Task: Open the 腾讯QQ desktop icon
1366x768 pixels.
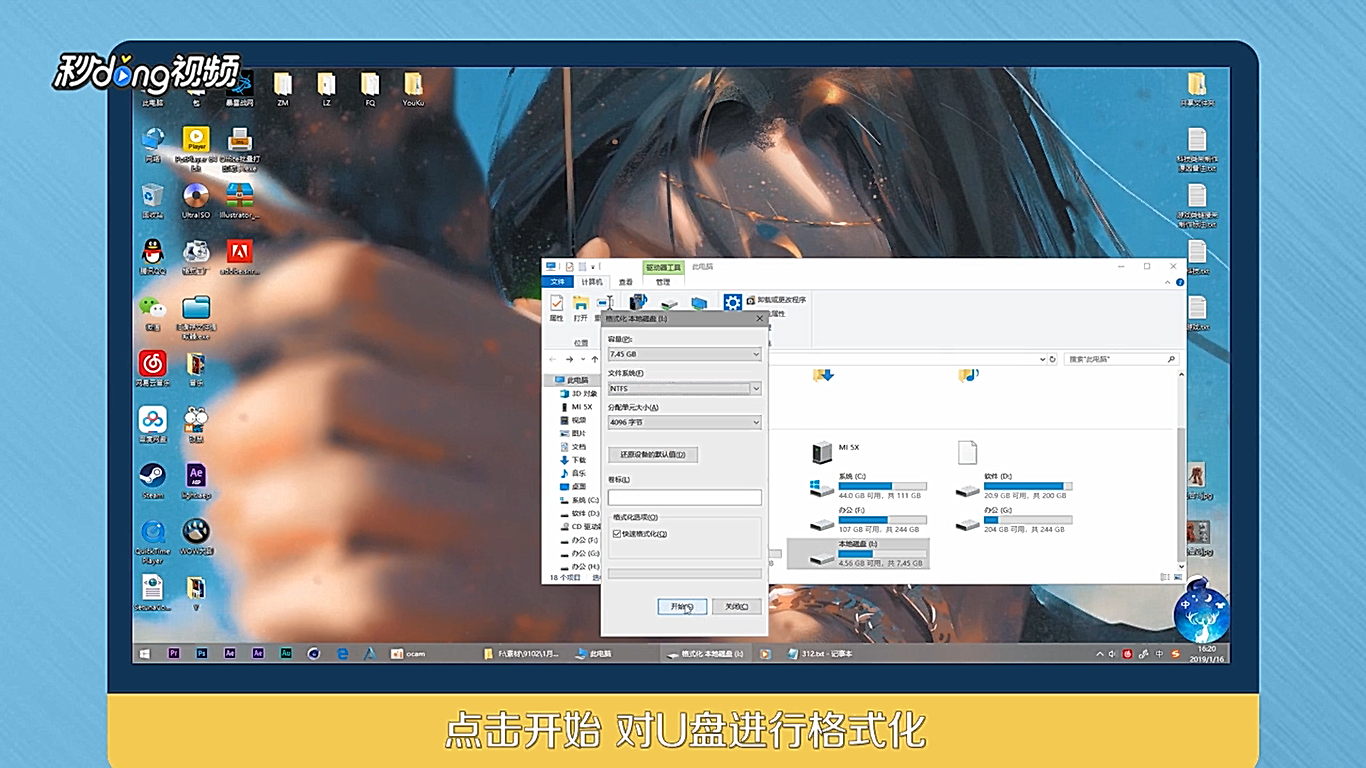Action: coord(152,257)
